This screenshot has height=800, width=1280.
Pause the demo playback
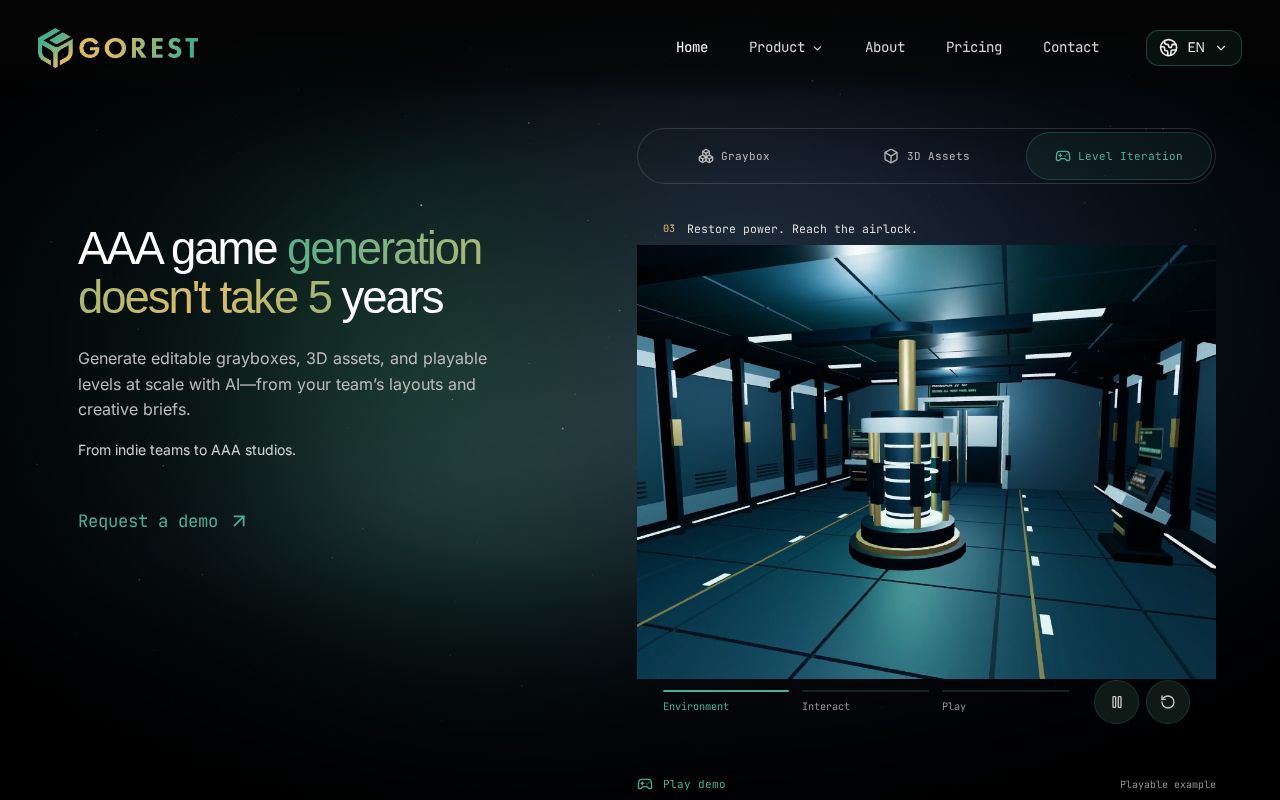coord(1116,702)
